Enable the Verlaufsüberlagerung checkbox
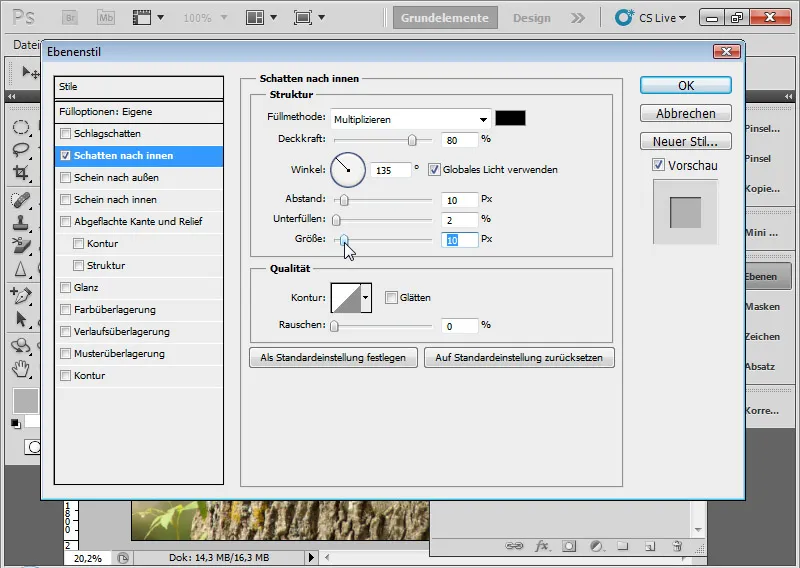This screenshot has width=800, height=568. pos(65,332)
